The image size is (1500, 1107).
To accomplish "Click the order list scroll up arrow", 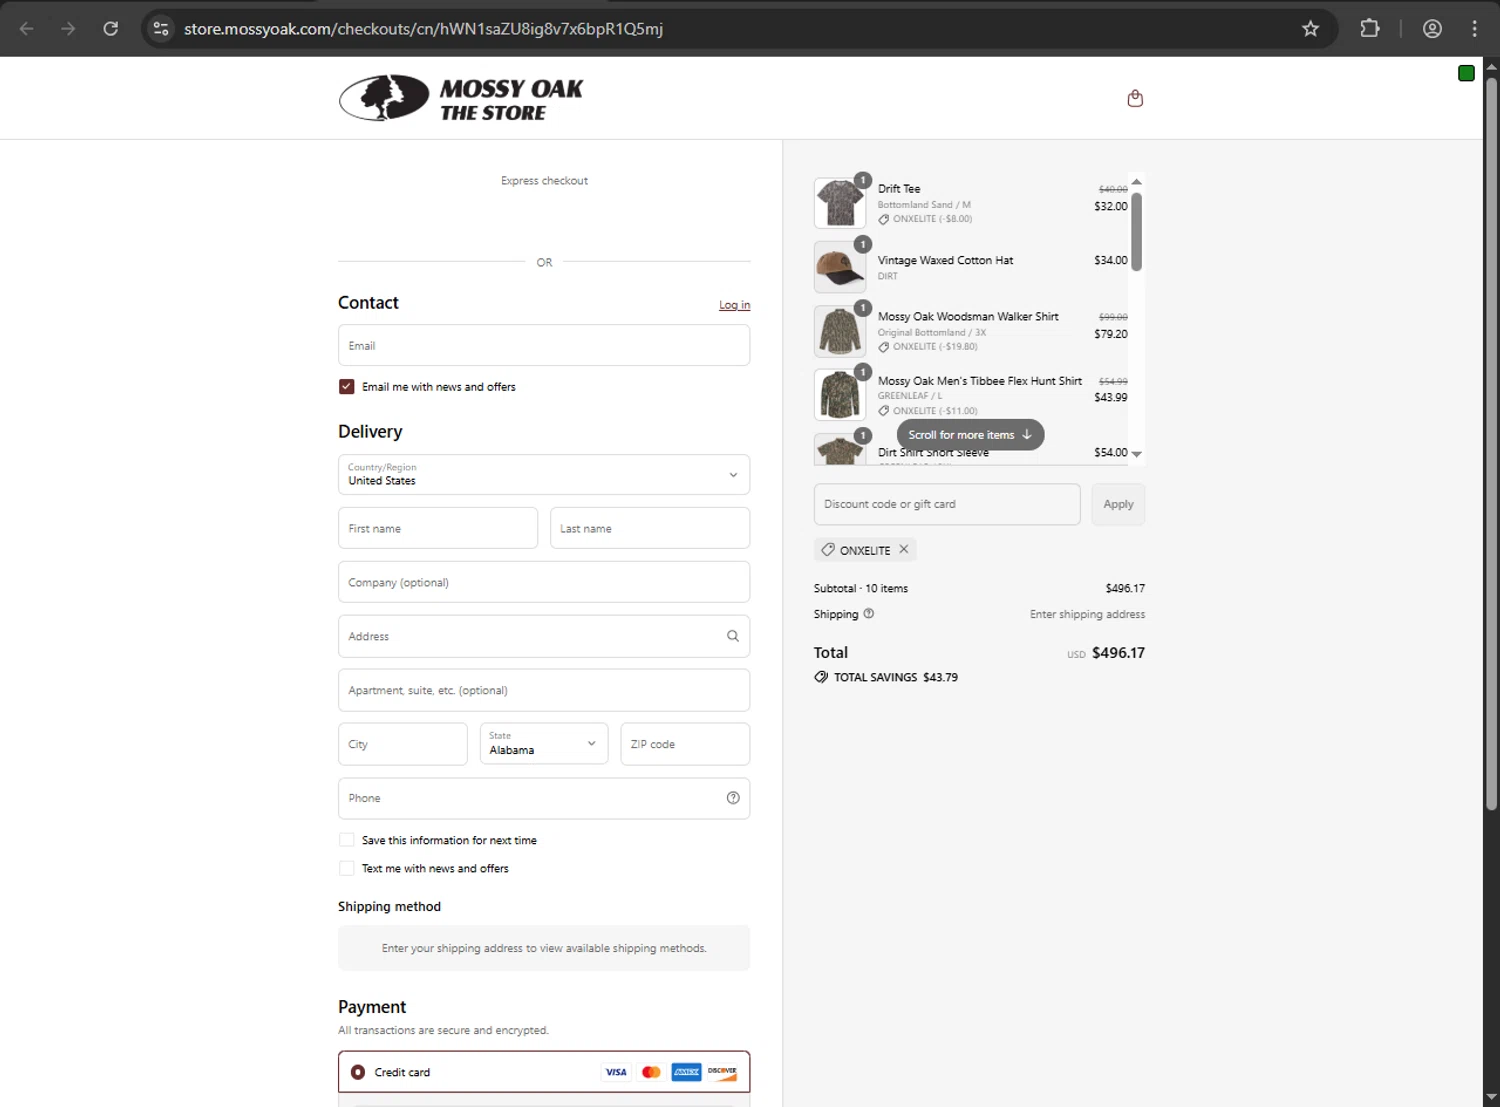I will coord(1136,182).
